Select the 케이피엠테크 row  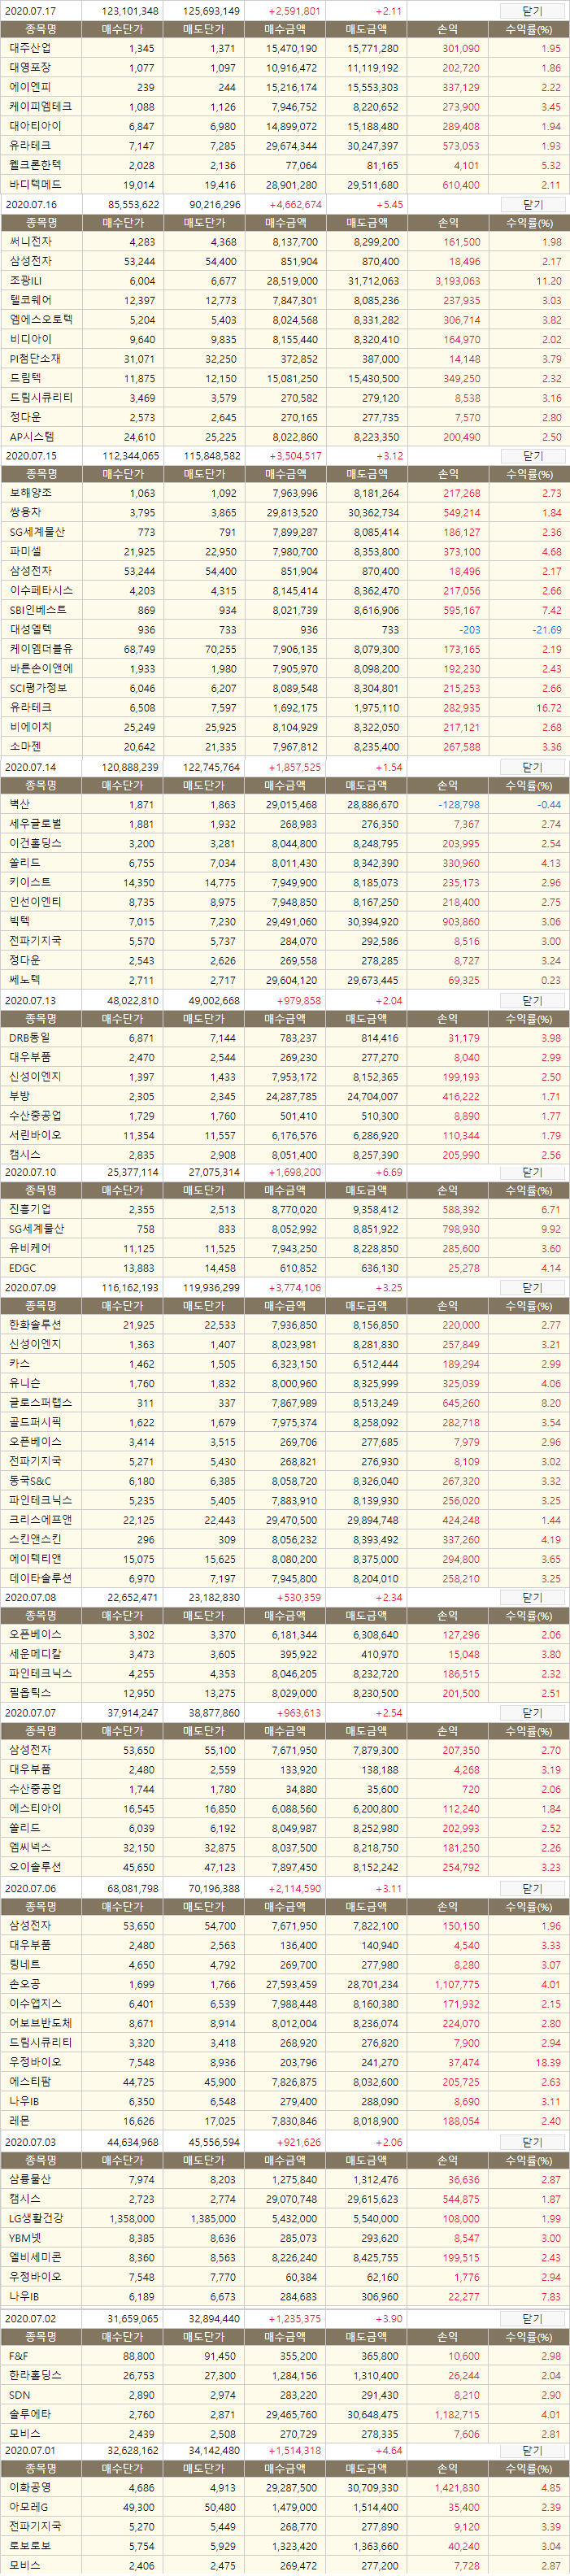[x=285, y=106]
